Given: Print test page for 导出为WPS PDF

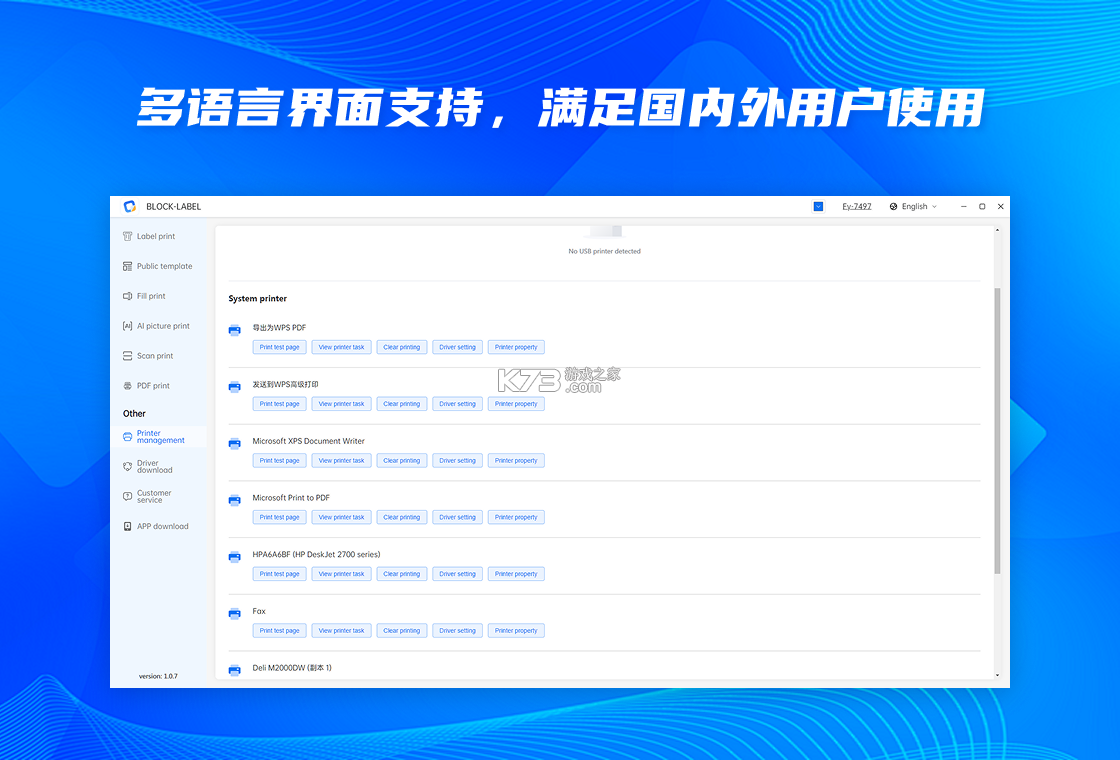Looking at the screenshot, I should pyautogui.click(x=279, y=347).
